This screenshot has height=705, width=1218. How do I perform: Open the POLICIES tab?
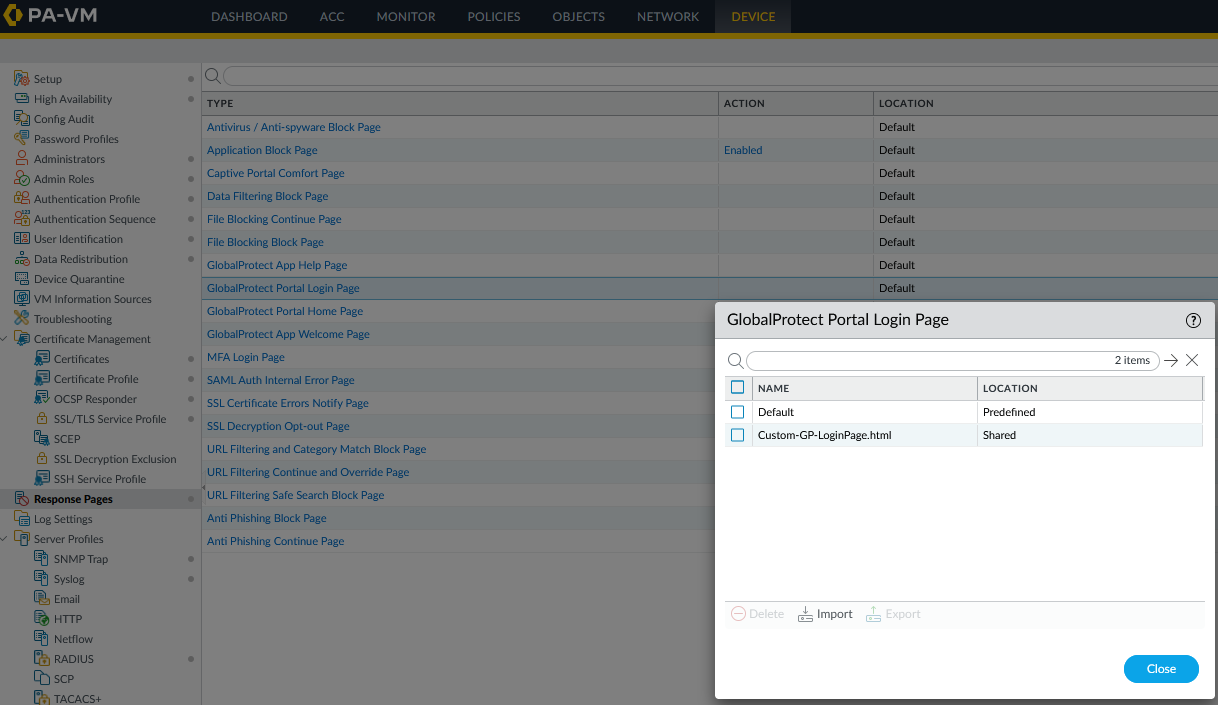point(493,16)
